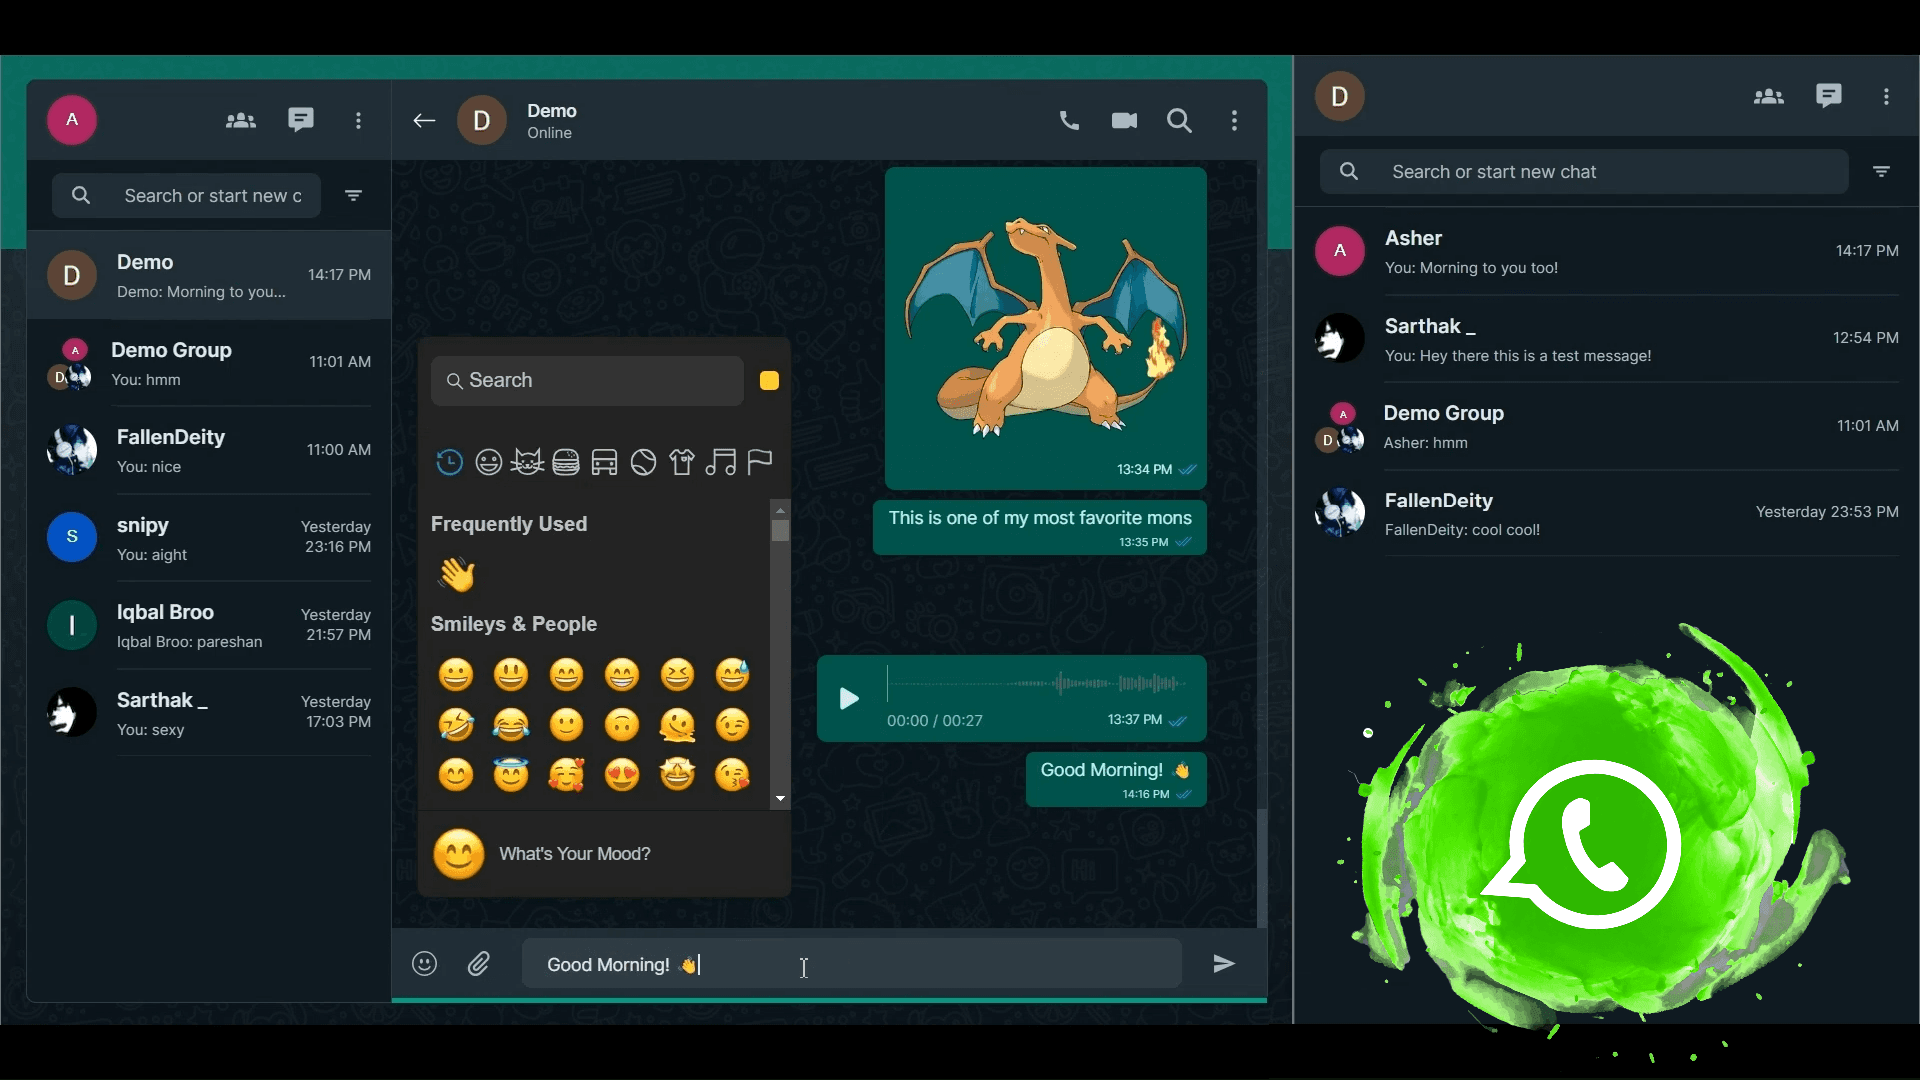Play the voice message in Demo chat
Viewport: 1920px width, 1080px height.
pyautogui.click(x=848, y=699)
